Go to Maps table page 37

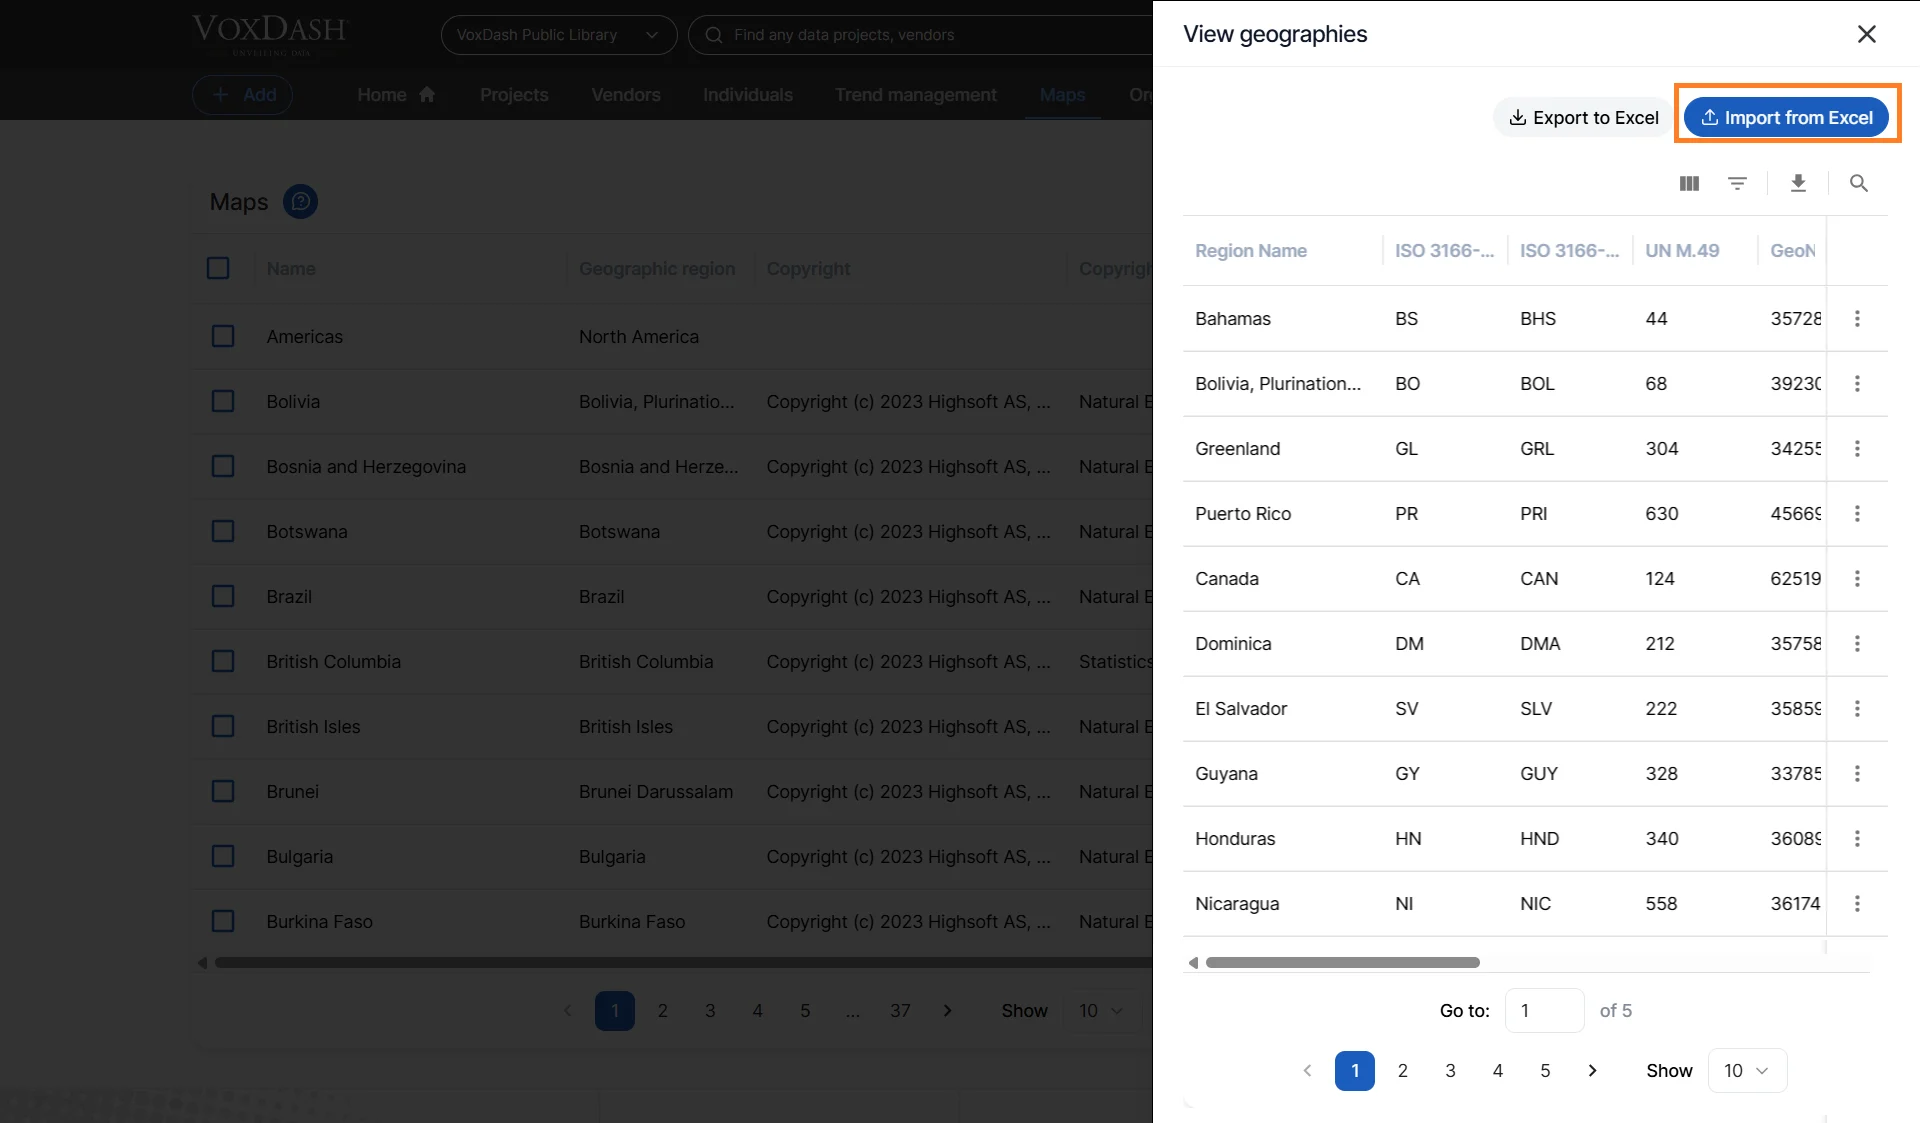pyautogui.click(x=900, y=1010)
